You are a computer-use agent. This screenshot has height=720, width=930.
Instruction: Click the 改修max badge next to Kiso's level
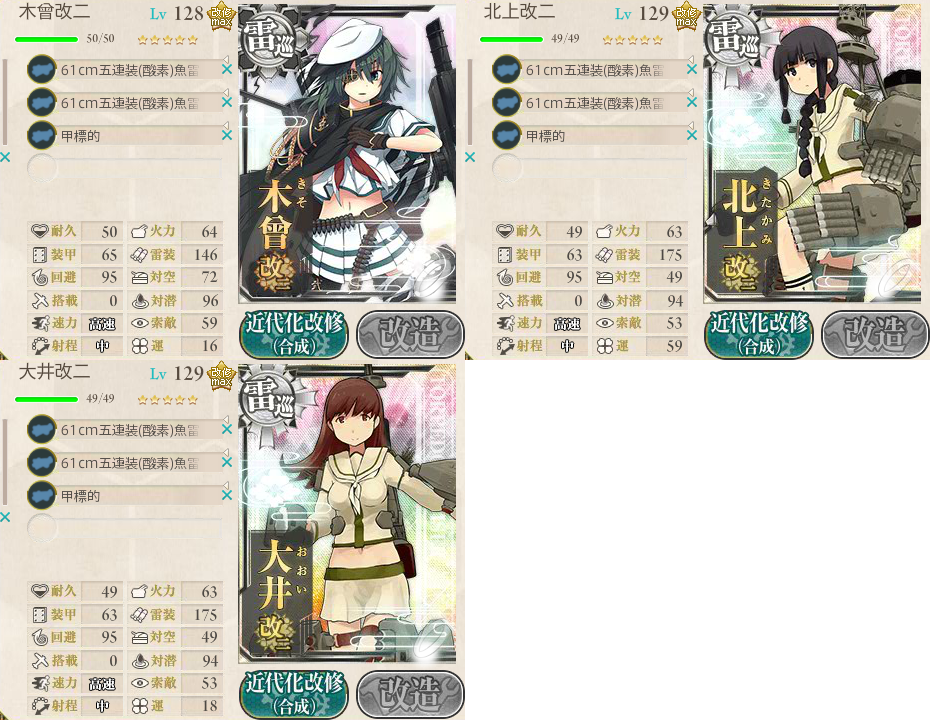coord(222,16)
